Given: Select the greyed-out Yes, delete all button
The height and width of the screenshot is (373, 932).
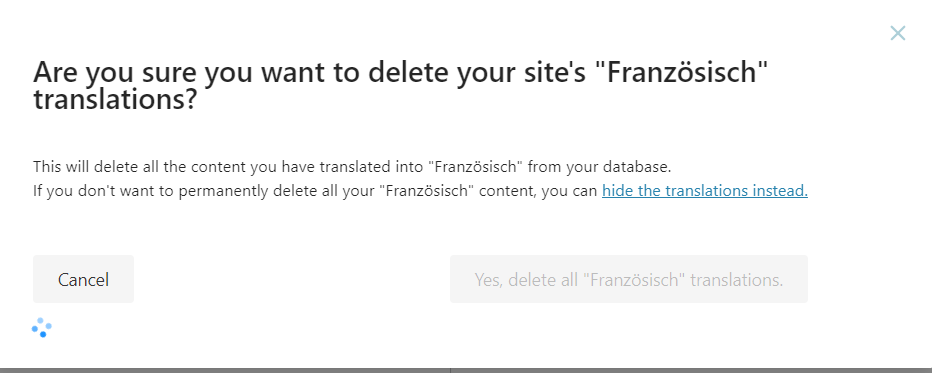Looking at the screenshot, I should (x=629, y=279).
